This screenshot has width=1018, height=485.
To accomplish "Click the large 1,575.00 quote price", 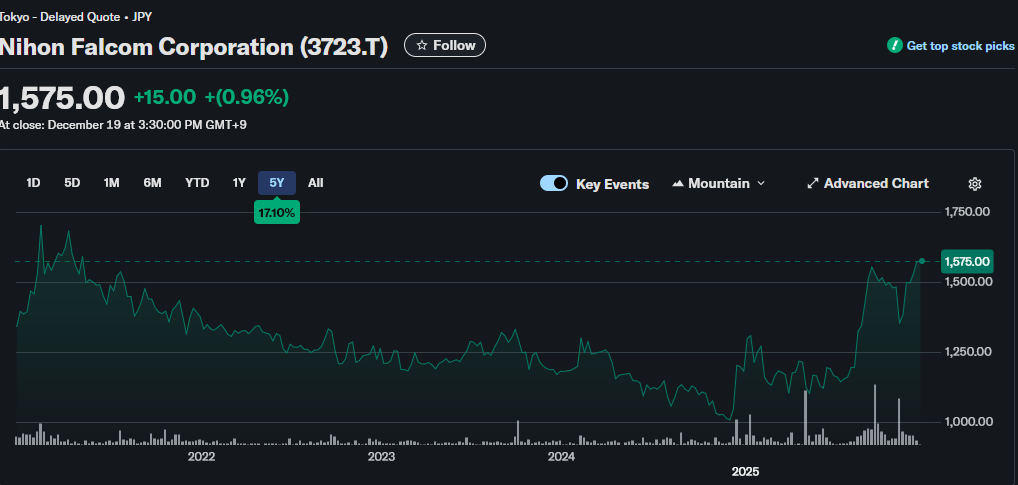I will click(x=62, y=98).
